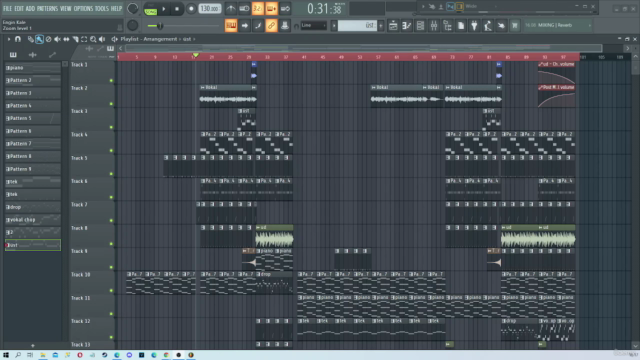Select the Mute tool in Playlist
Image resolution: width=640 pixels, height=360 pixels.
[58, 39]
